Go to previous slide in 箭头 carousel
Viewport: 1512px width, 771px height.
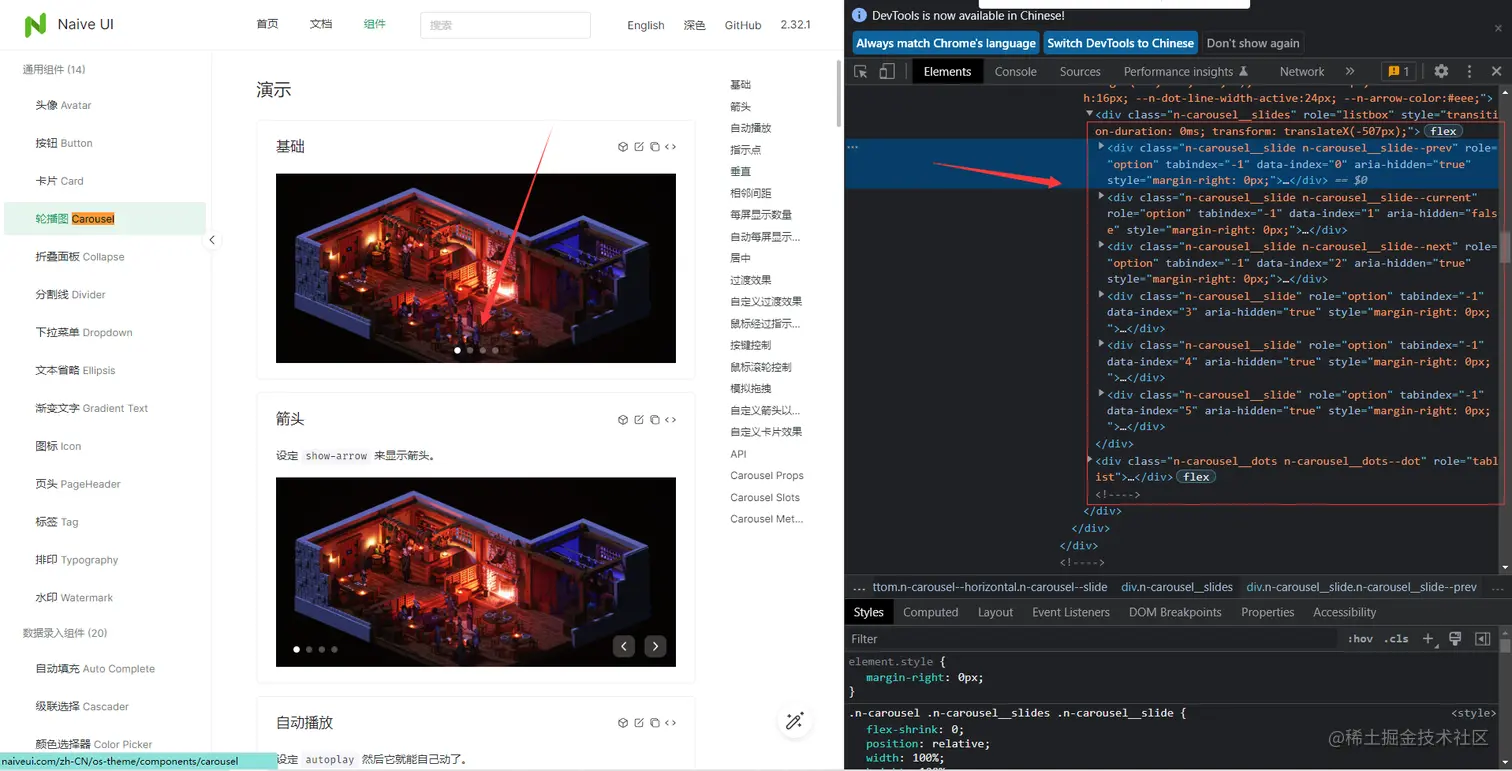click(624, 646)
